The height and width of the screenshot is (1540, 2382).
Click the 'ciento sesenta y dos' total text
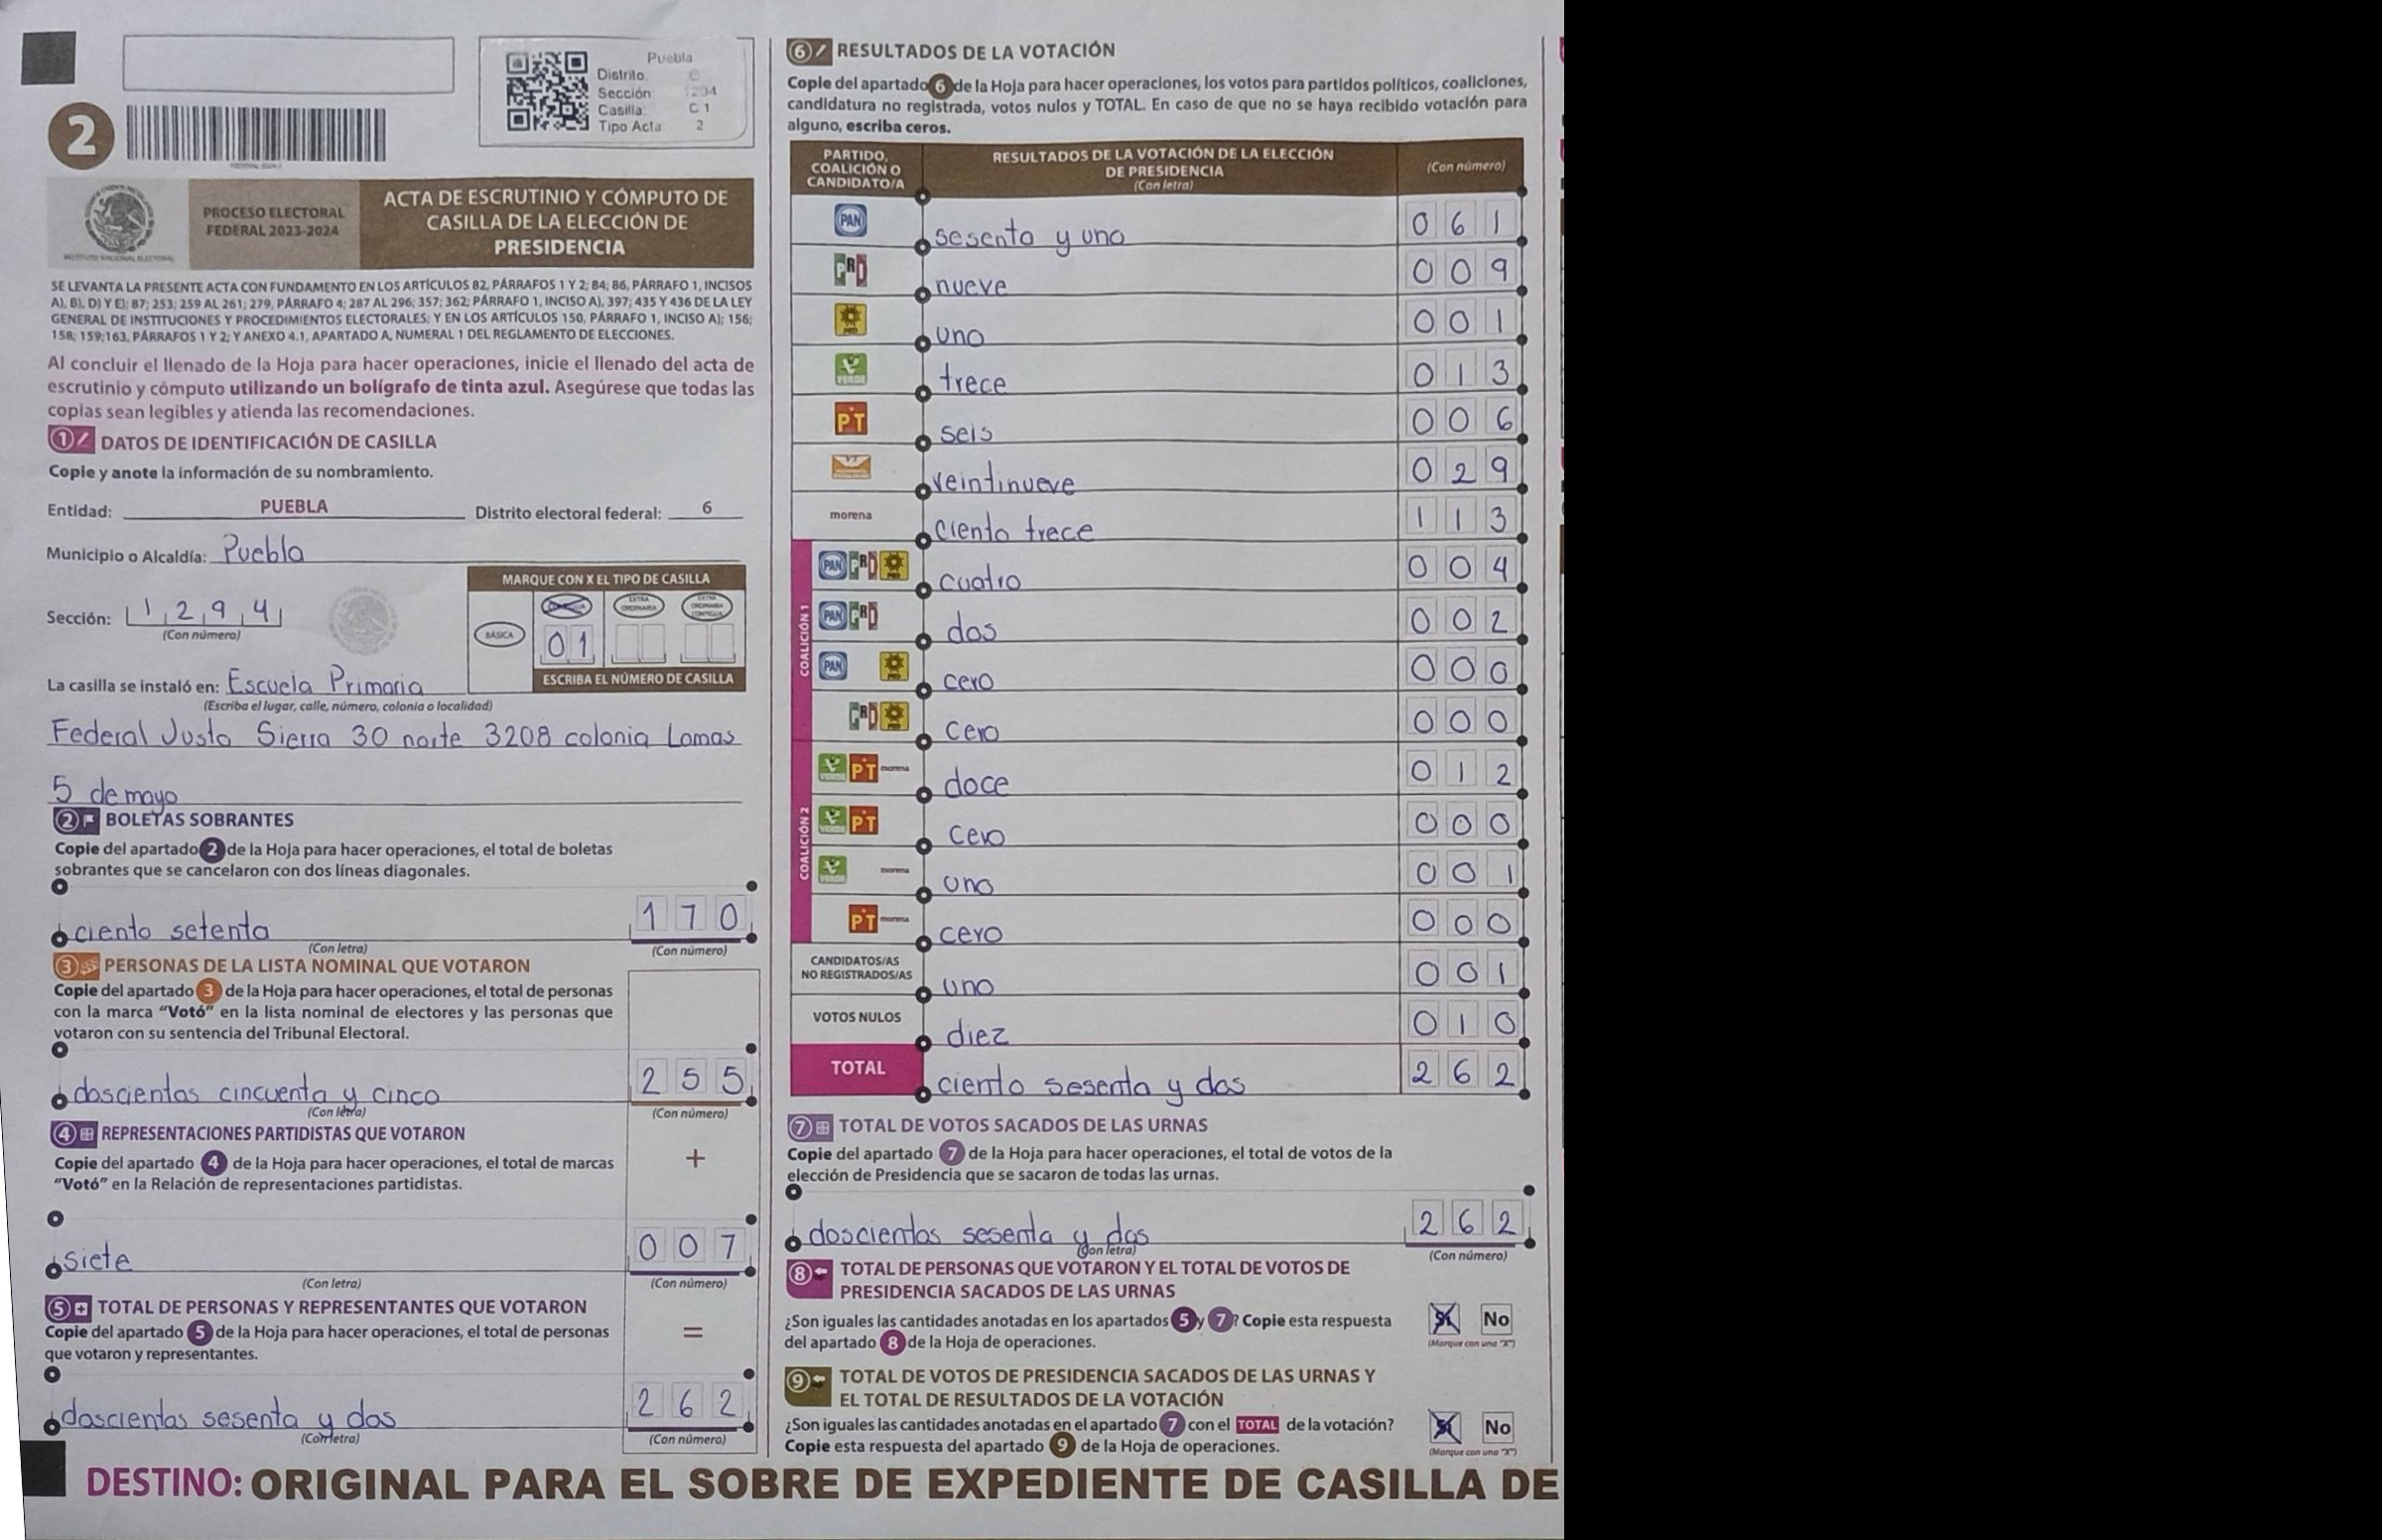(1090, 1085)
